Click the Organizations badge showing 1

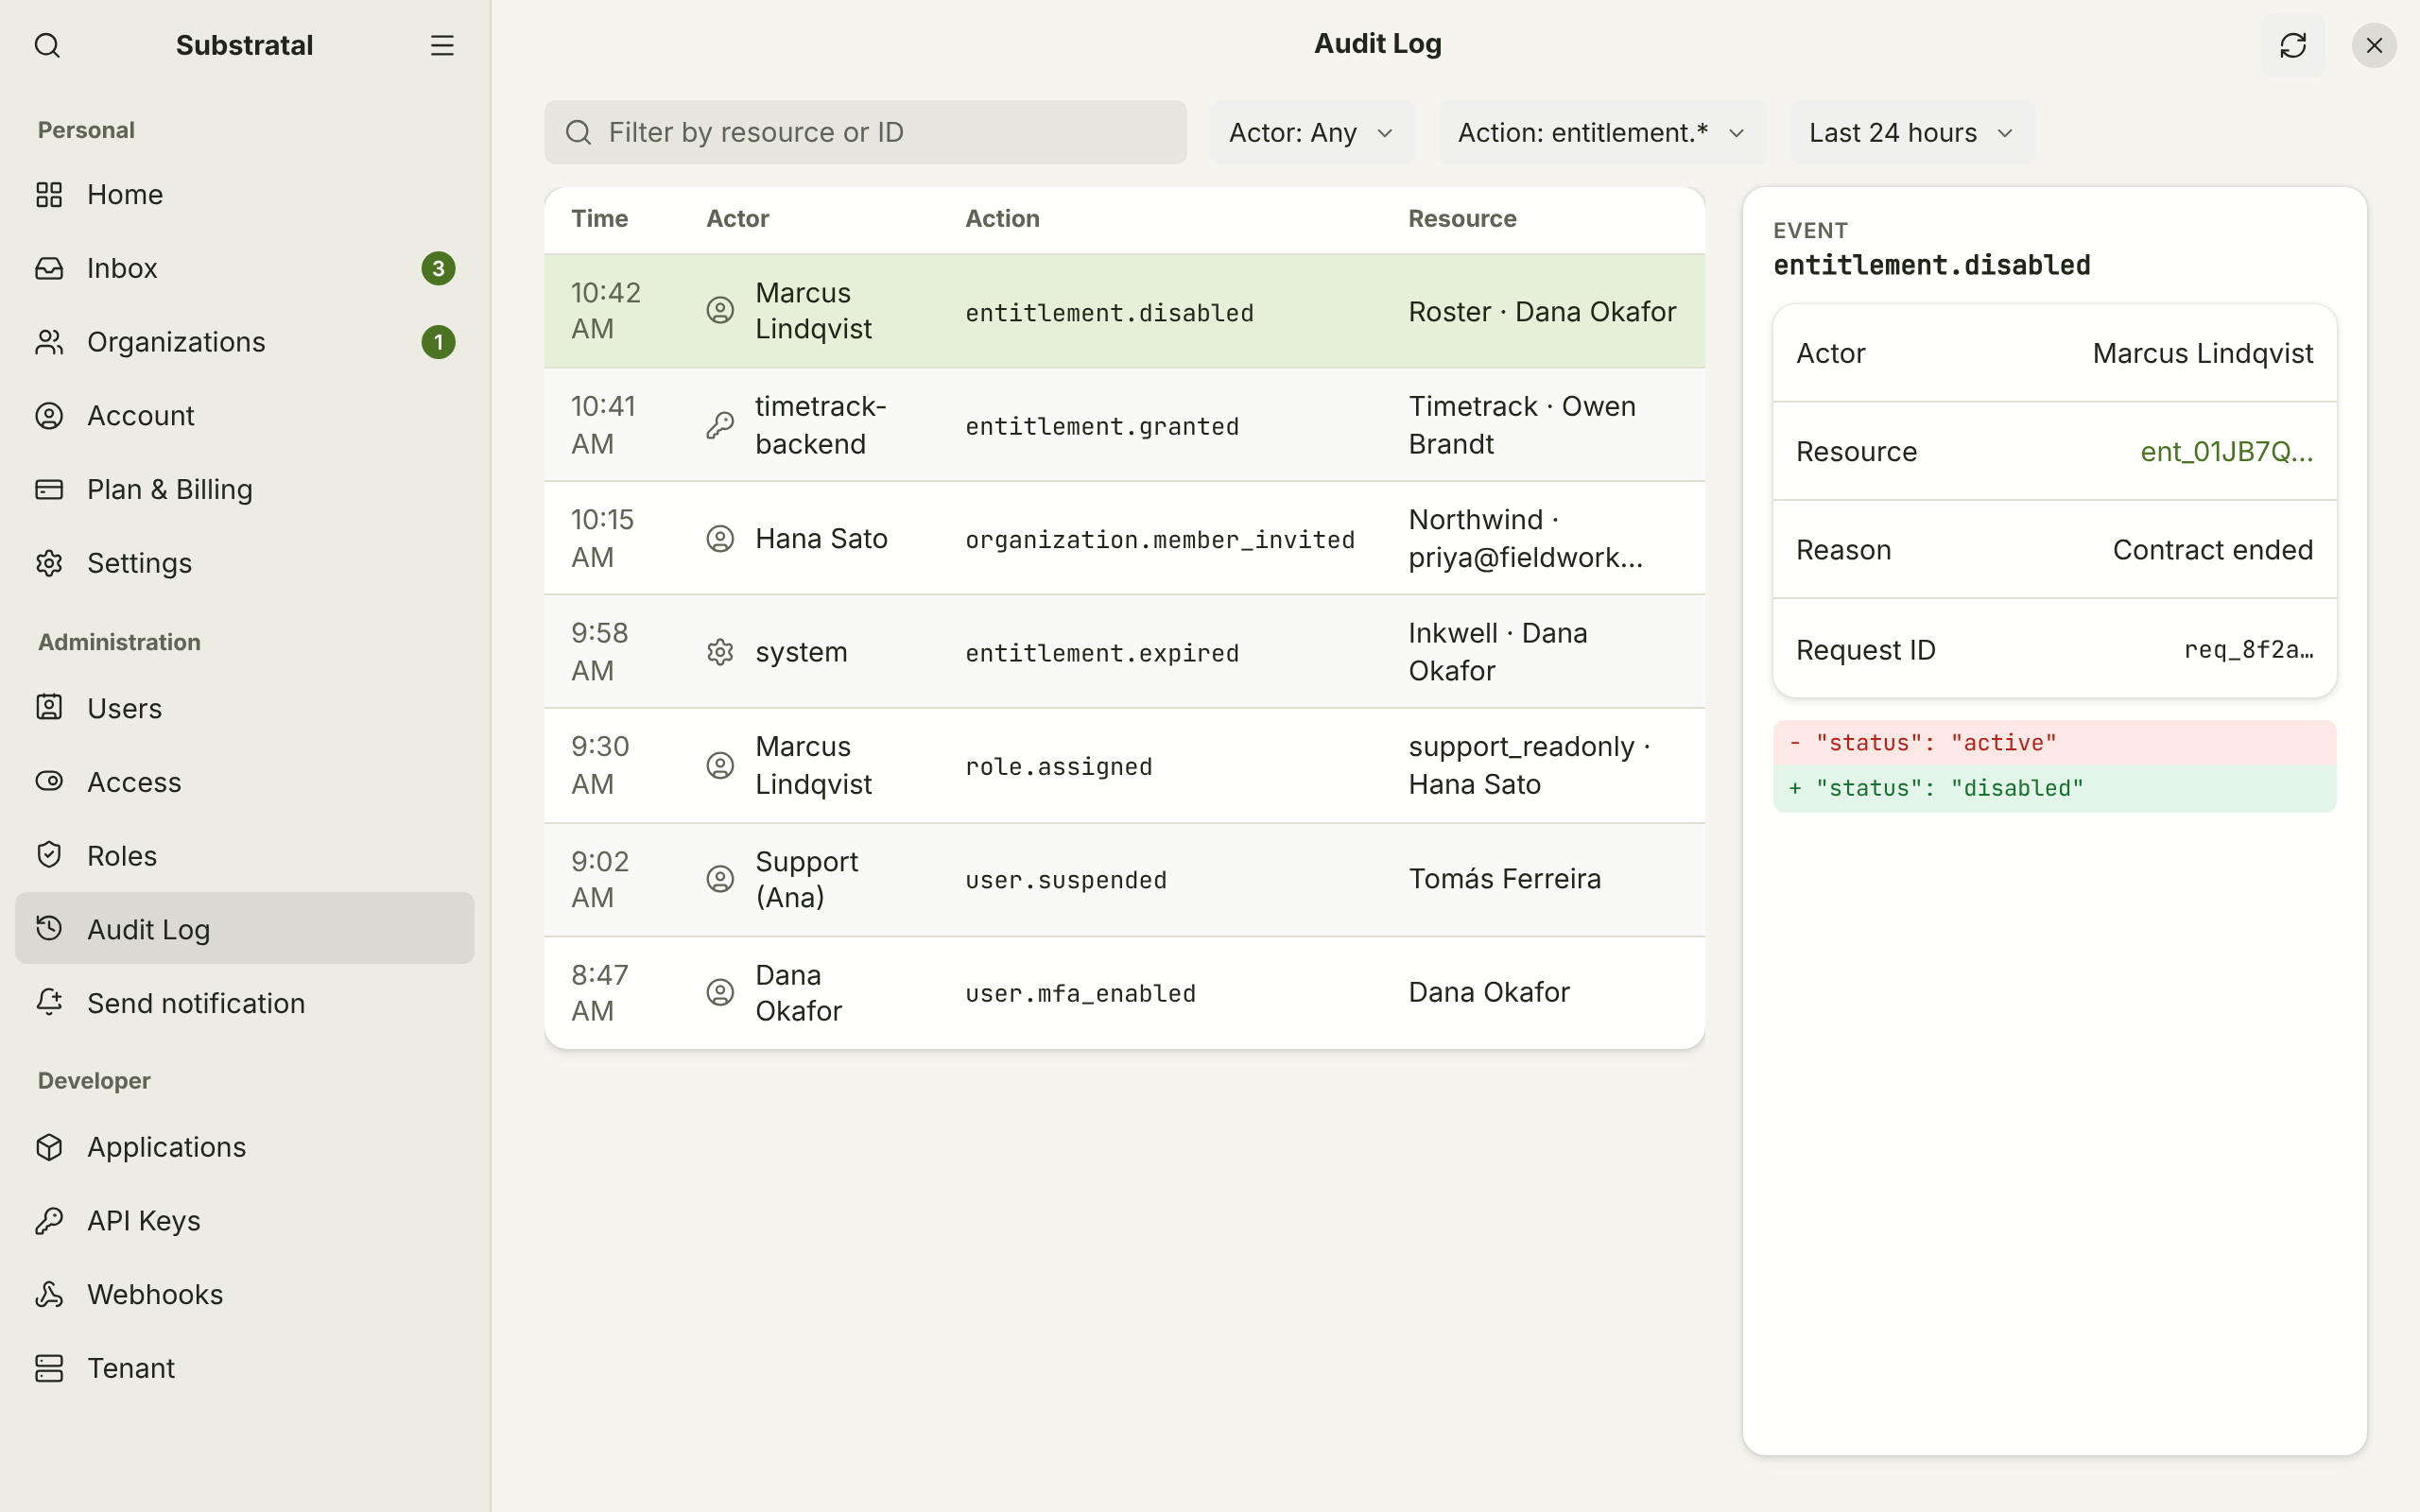tap(438, 342)
